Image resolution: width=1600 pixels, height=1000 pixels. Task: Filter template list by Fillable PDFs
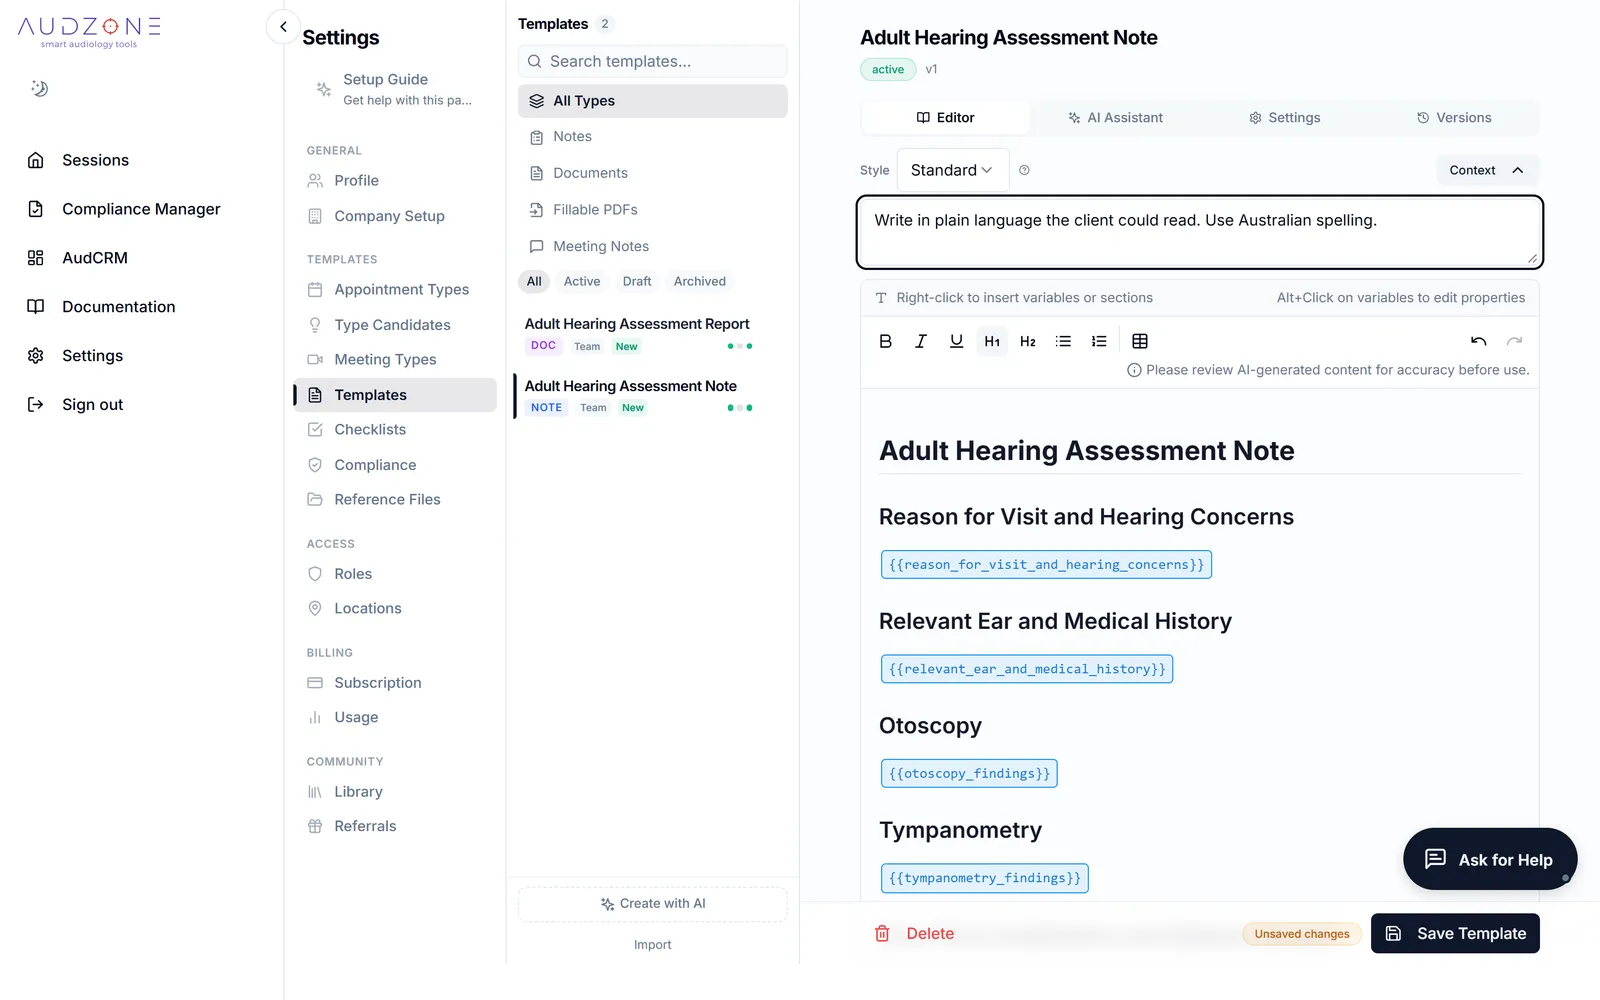652,209
